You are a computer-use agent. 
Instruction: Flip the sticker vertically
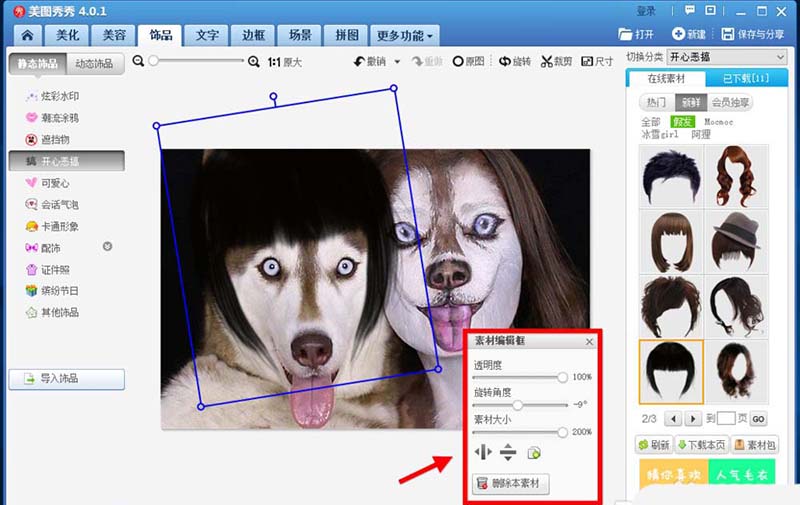[x=508, y=453]
